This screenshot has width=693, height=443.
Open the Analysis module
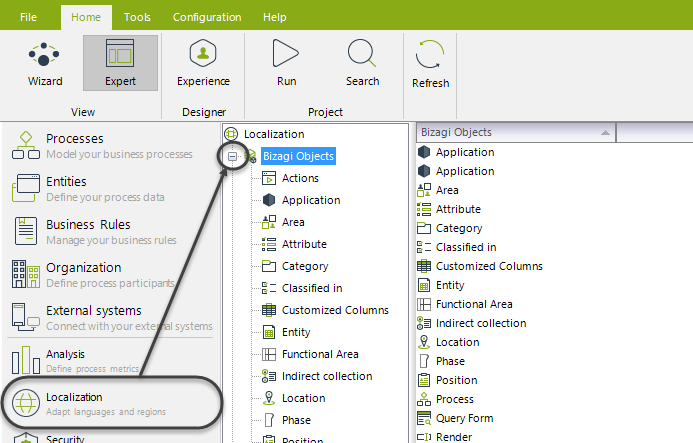[x=75, y=360]
